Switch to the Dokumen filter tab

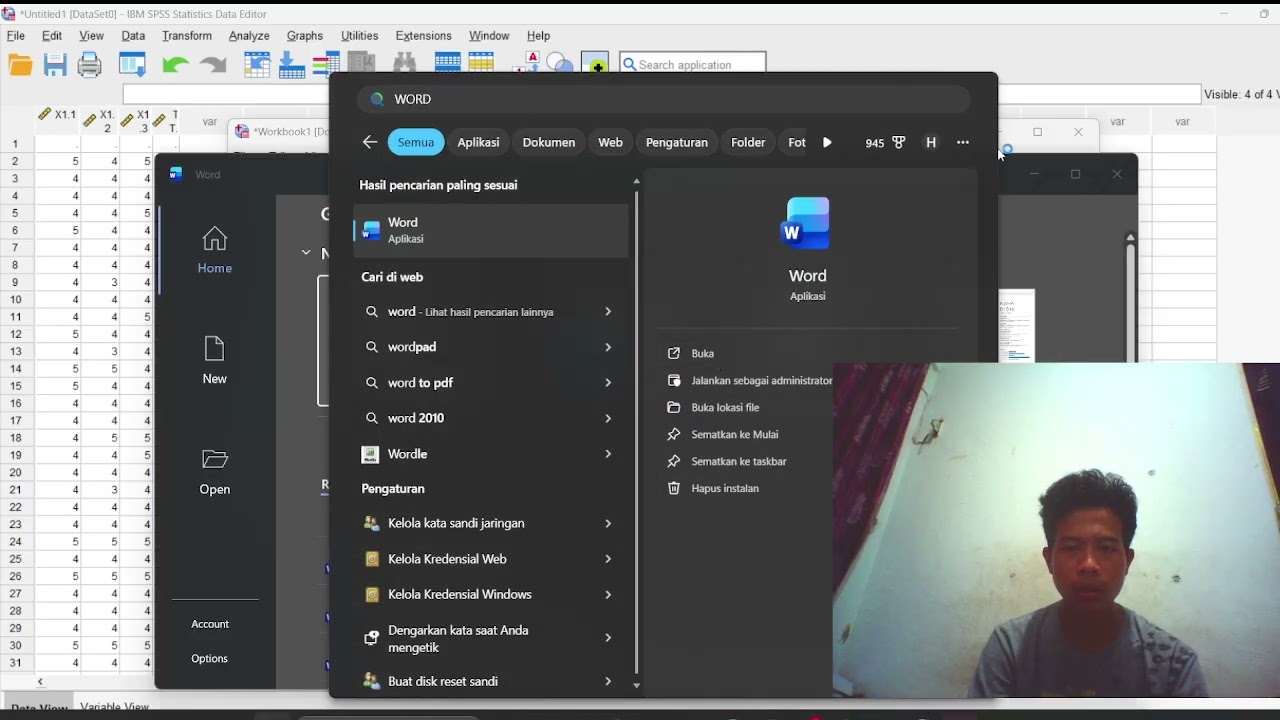[x=549, y=142]
